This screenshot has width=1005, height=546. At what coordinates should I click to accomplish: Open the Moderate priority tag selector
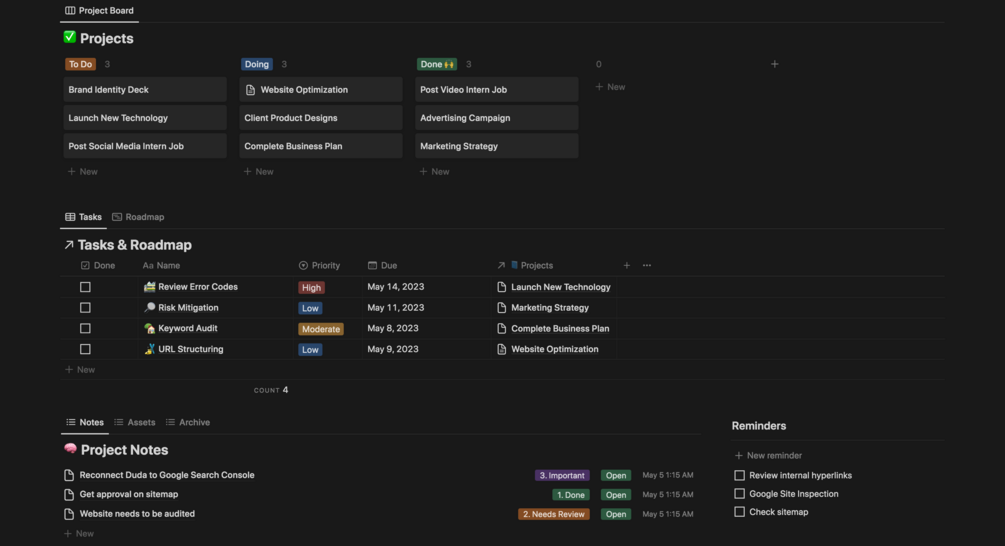(320, 329)
